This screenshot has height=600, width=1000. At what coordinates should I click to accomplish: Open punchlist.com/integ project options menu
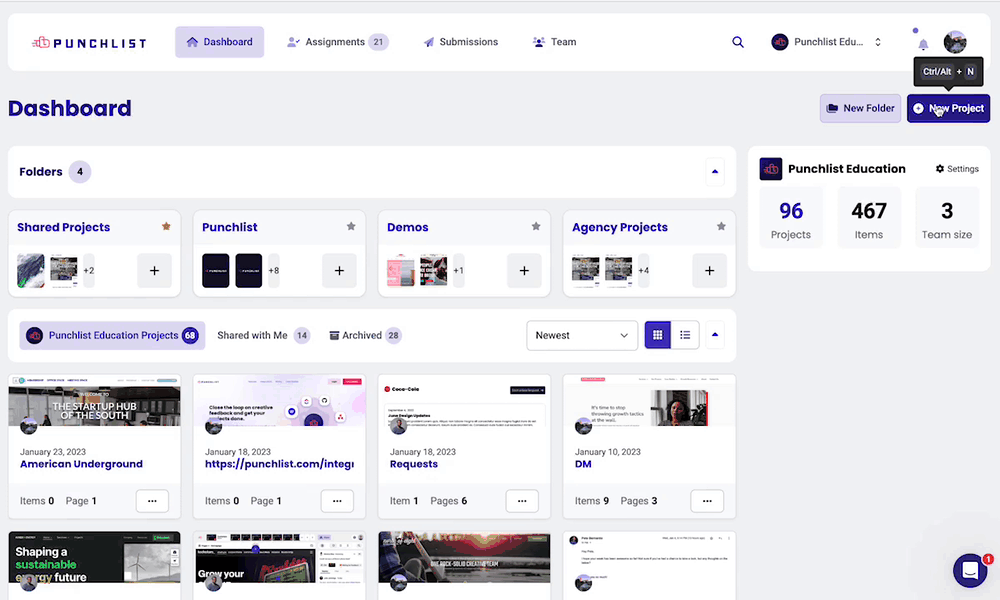(x=337, y=501)
